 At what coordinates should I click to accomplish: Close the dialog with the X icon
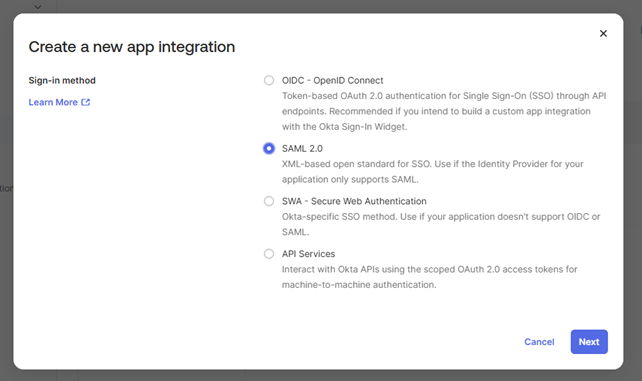pyautogui.click(x=603, y=34)
